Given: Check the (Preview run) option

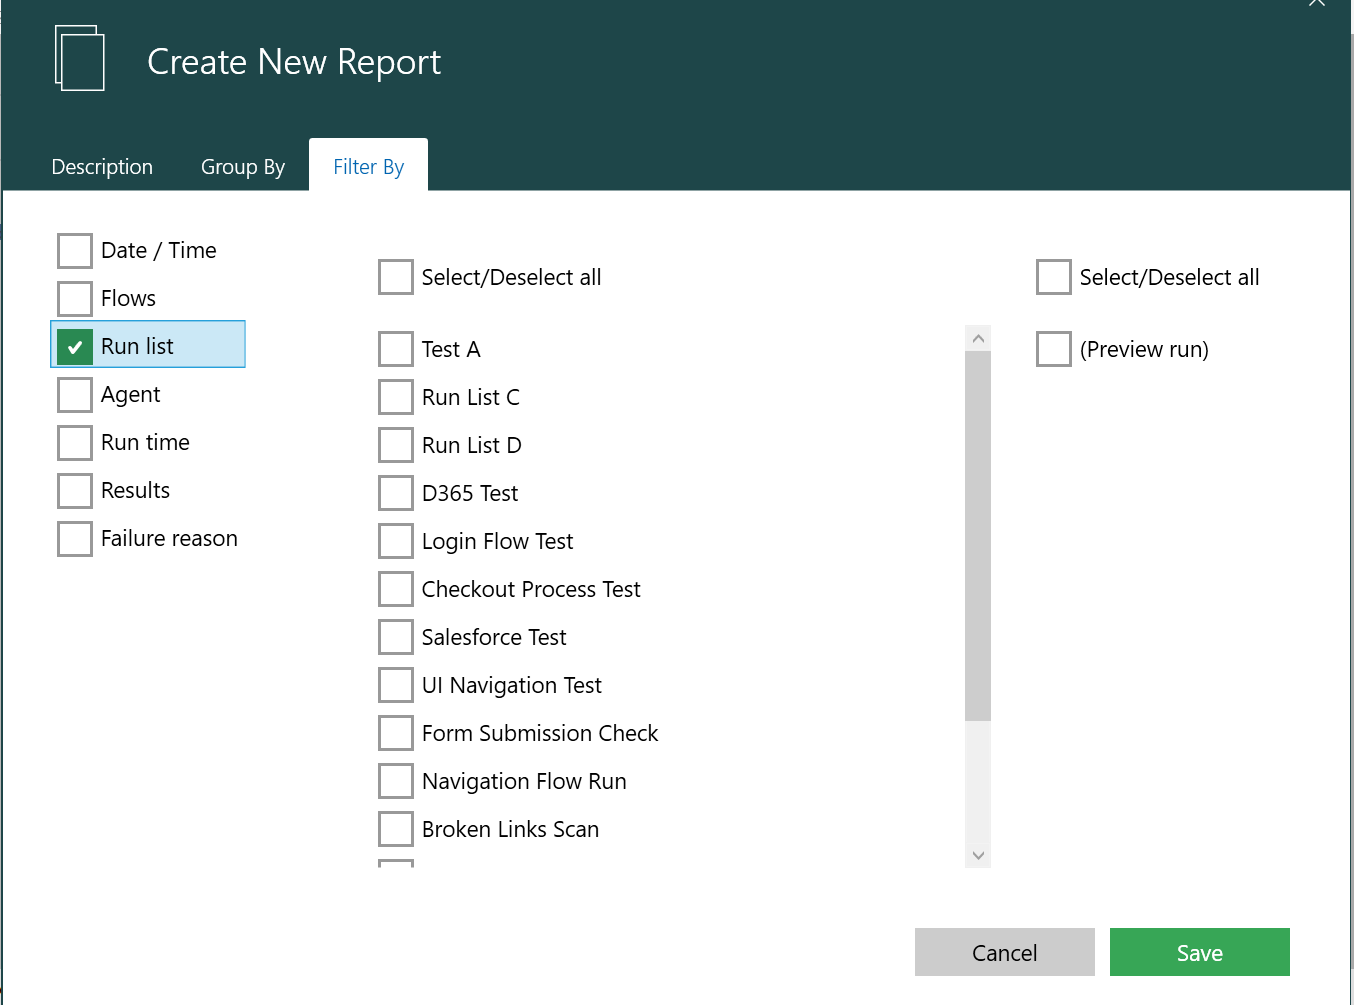Looking at the screenshot, I should [1054, 350].
